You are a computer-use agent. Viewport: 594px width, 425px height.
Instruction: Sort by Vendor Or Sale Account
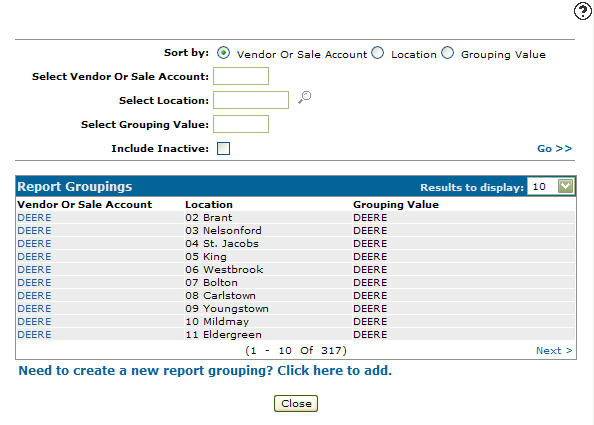[224, 53]
